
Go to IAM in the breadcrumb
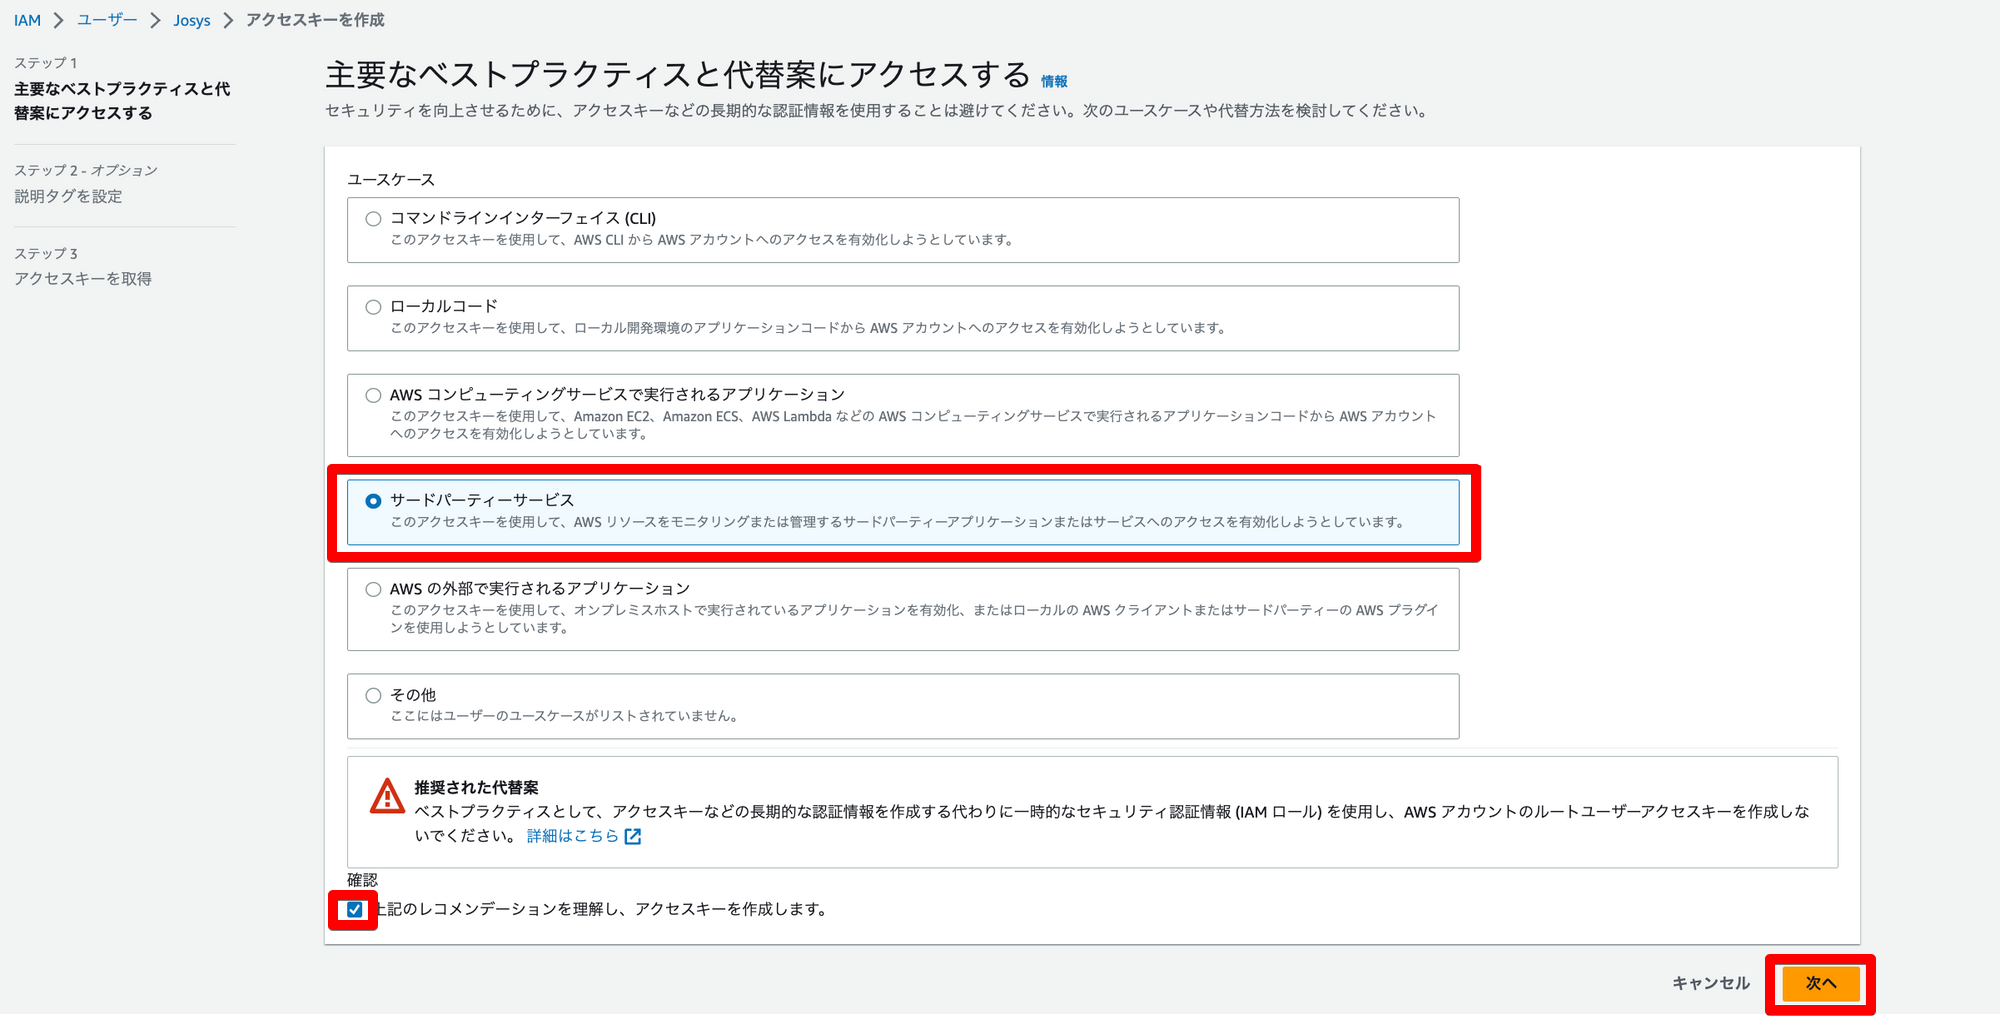[27, 20]
